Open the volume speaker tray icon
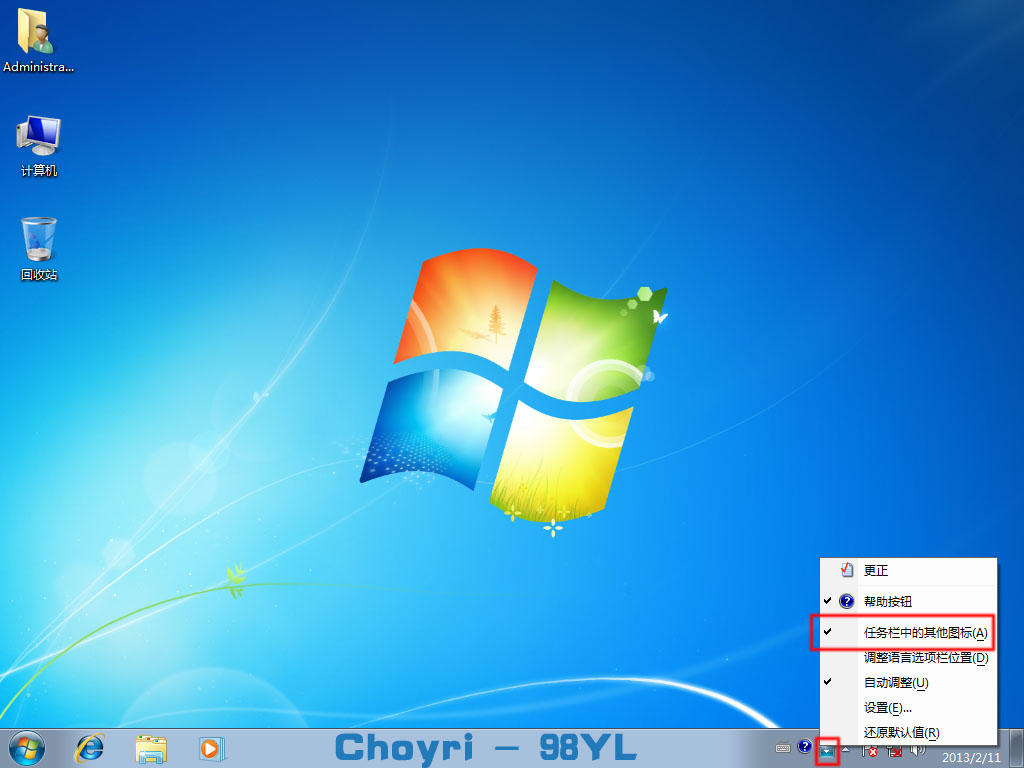Viewport: 1024px width, 768px height. point(918,752)
